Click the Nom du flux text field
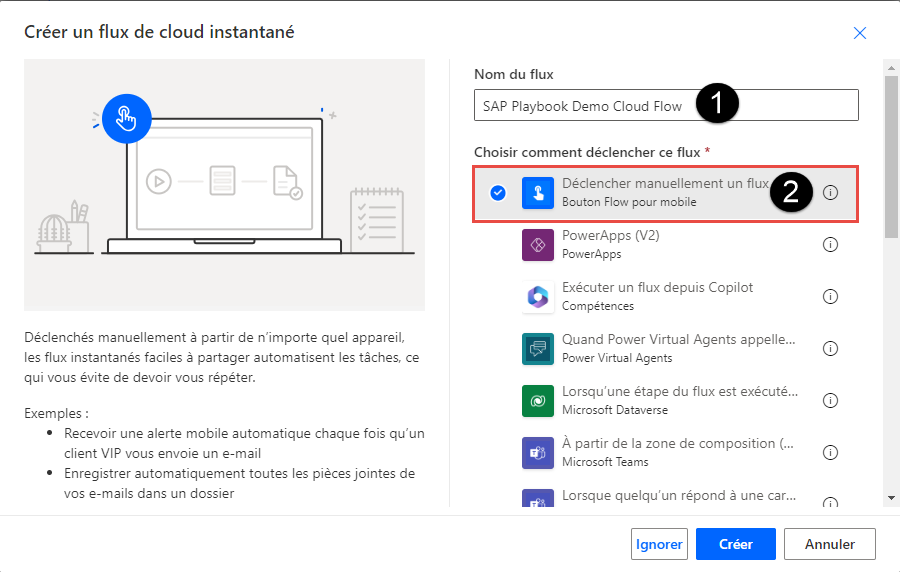 pyautogui.click(x=666, y=105)
